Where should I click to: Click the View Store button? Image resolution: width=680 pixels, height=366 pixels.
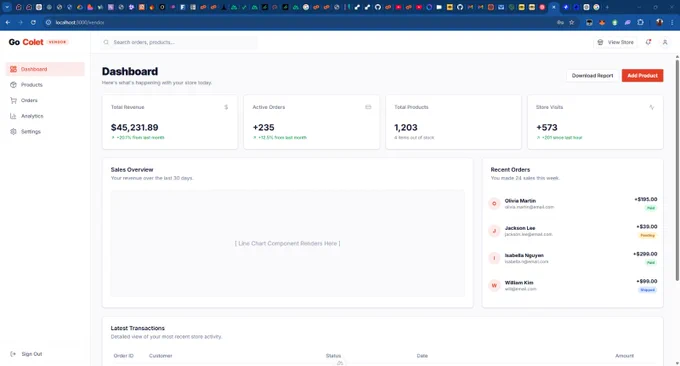[615, 42]
